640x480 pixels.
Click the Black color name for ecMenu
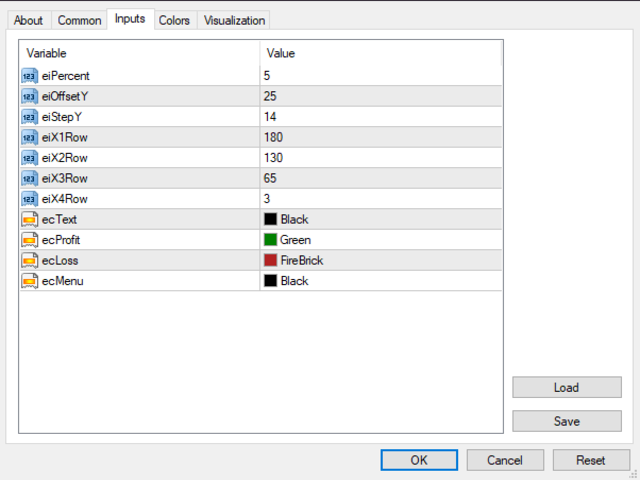coord(294,281)
